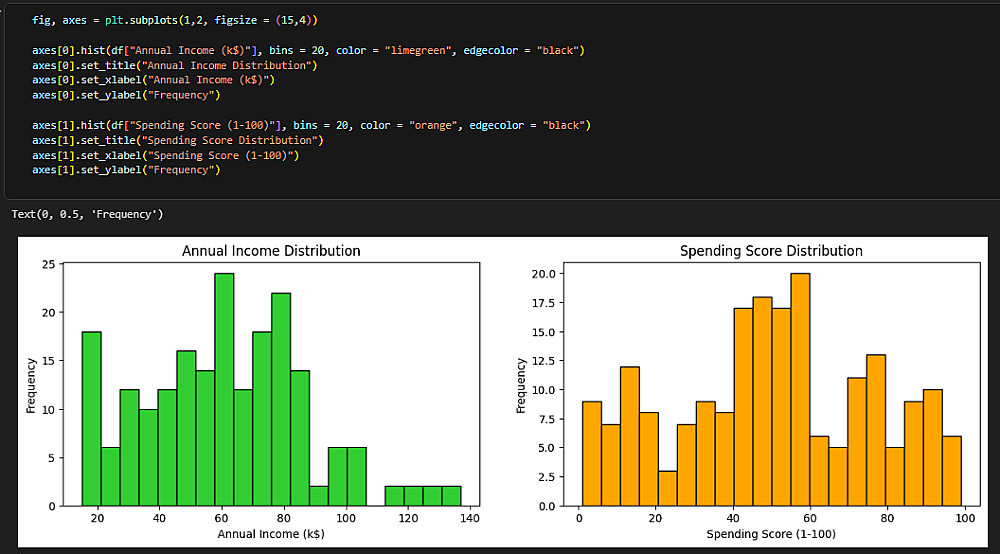Click the tallest orange bar in spending histogram
This screenshot has width=1000, height=554.
tap(799, 390)
